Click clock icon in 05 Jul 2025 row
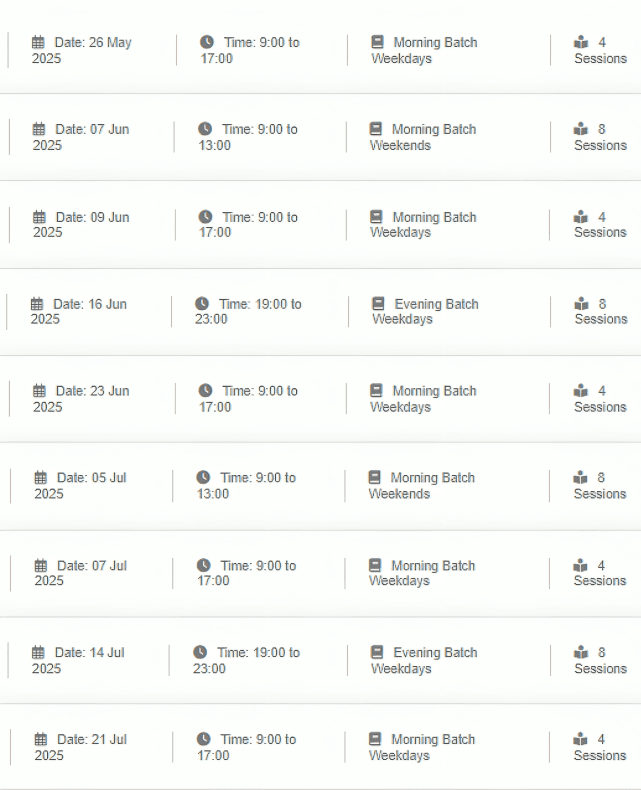Screen dimensions: 641x790 tap(203, 477)
